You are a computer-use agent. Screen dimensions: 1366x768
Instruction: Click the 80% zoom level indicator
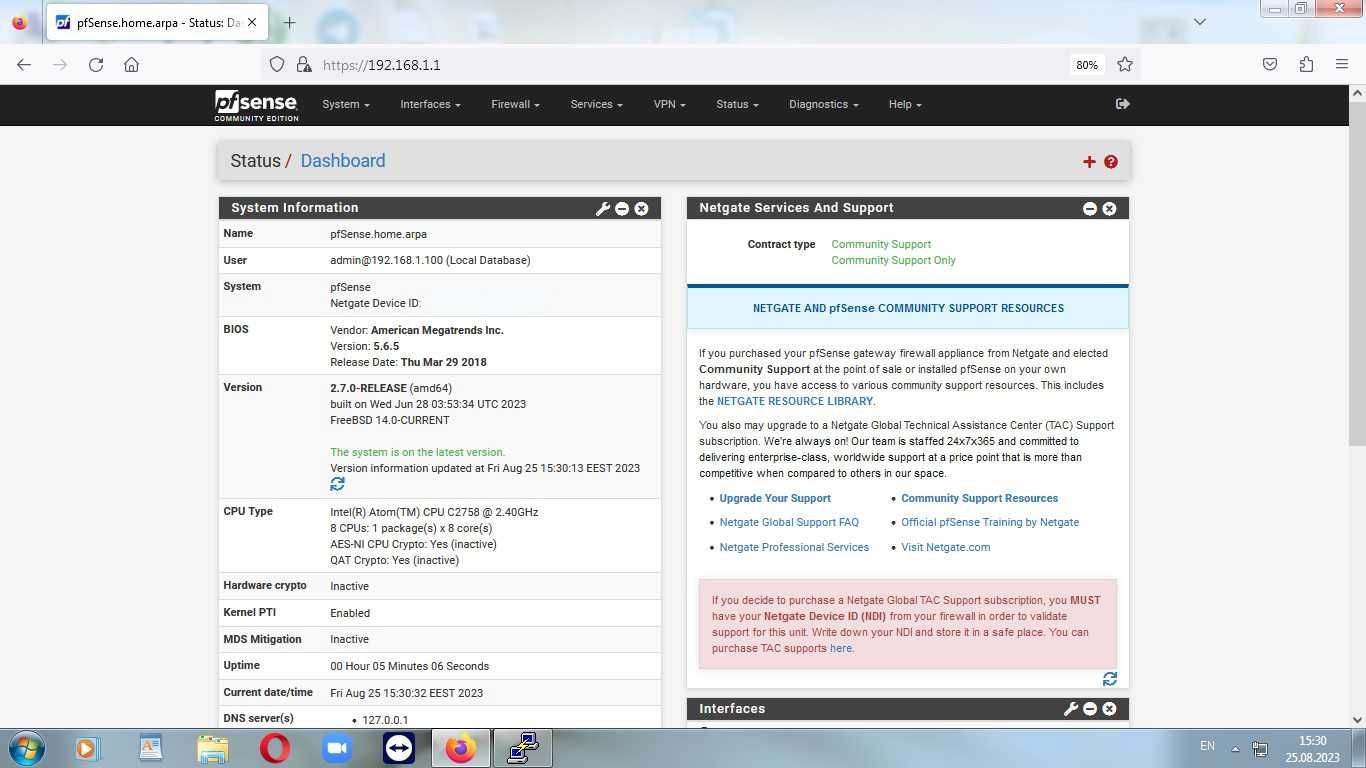click(x=1087, y=65)
